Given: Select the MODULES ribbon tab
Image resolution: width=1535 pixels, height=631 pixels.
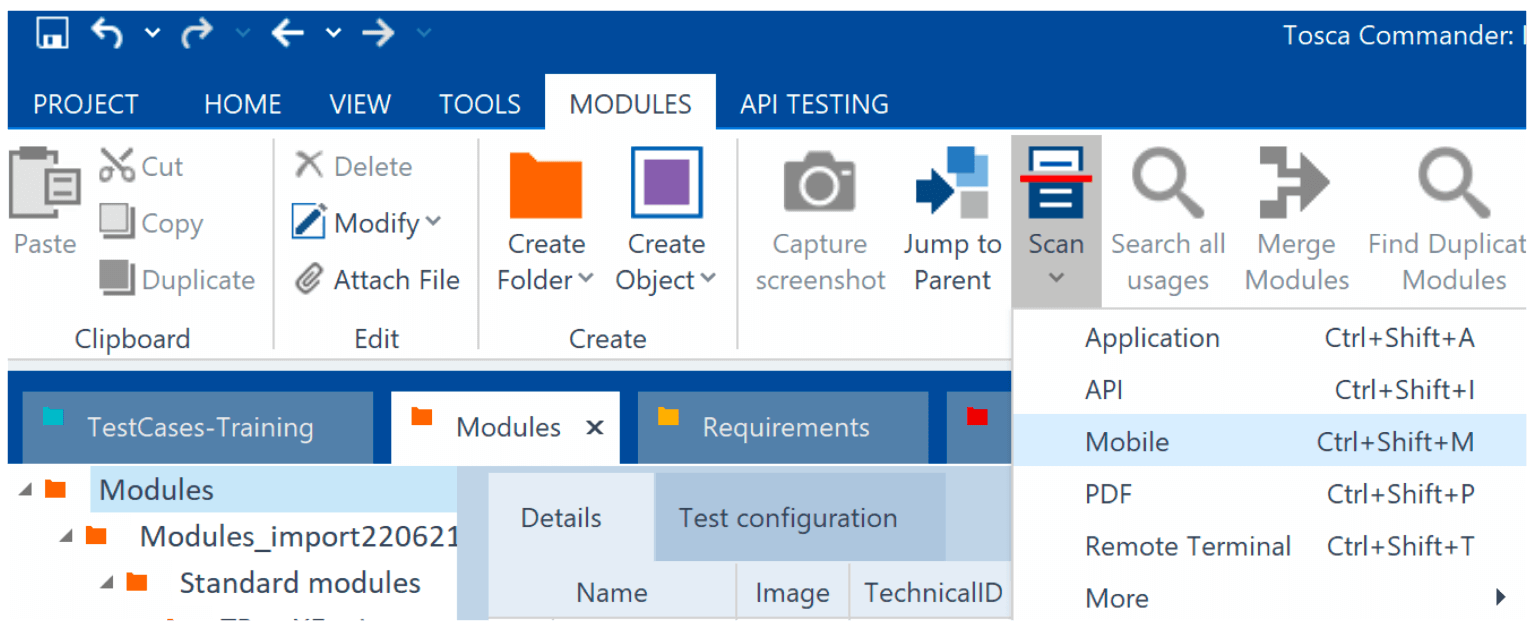Looking at the screenshot, I should coord(631,104).
